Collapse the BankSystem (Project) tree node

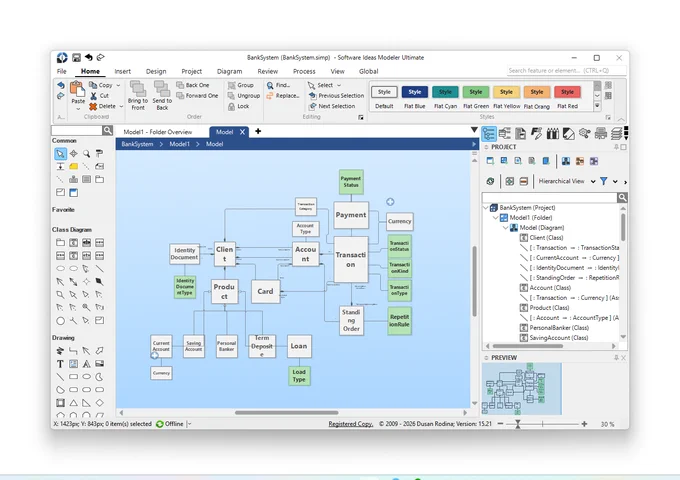[x=486, y=208]
